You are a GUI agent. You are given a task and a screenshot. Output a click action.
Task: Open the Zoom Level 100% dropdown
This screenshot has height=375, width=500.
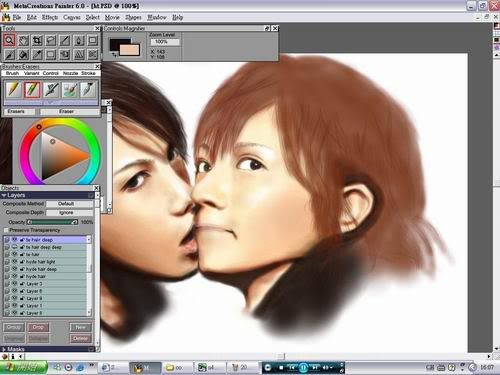pyautogui.click(x=165, y=42)
